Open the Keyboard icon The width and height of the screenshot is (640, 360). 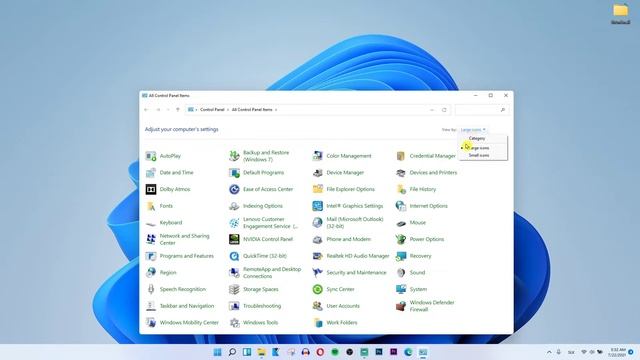coord(151,223)
